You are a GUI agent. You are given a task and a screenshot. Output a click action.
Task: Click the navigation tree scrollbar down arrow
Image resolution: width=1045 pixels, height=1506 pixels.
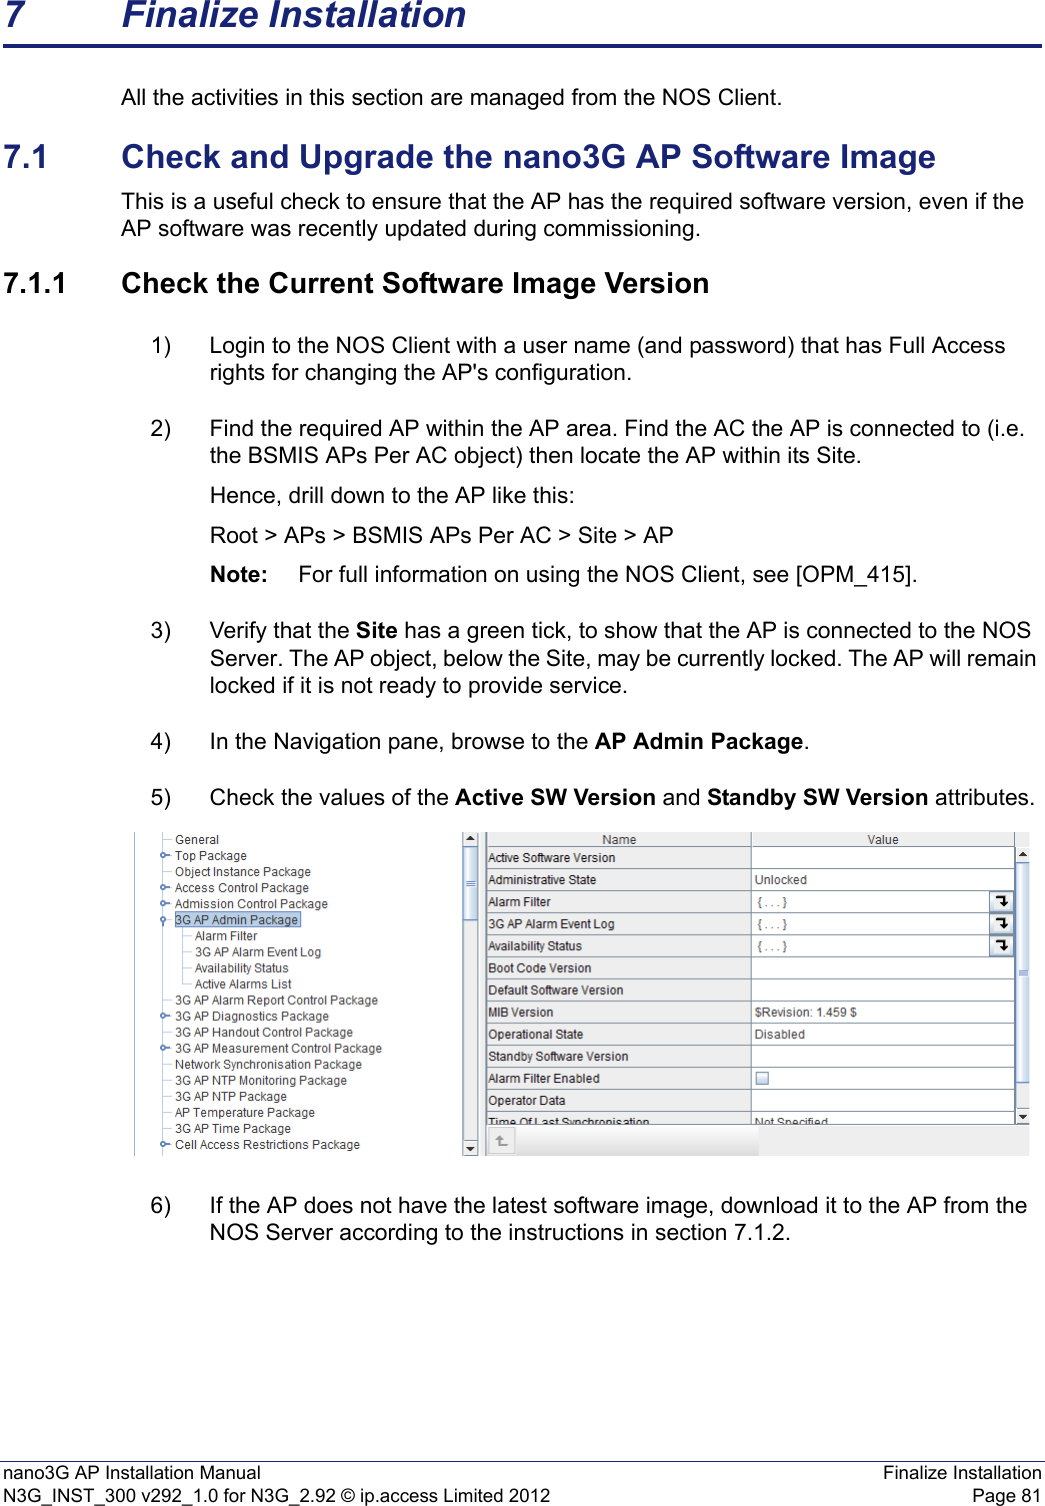coord(470,1149)
